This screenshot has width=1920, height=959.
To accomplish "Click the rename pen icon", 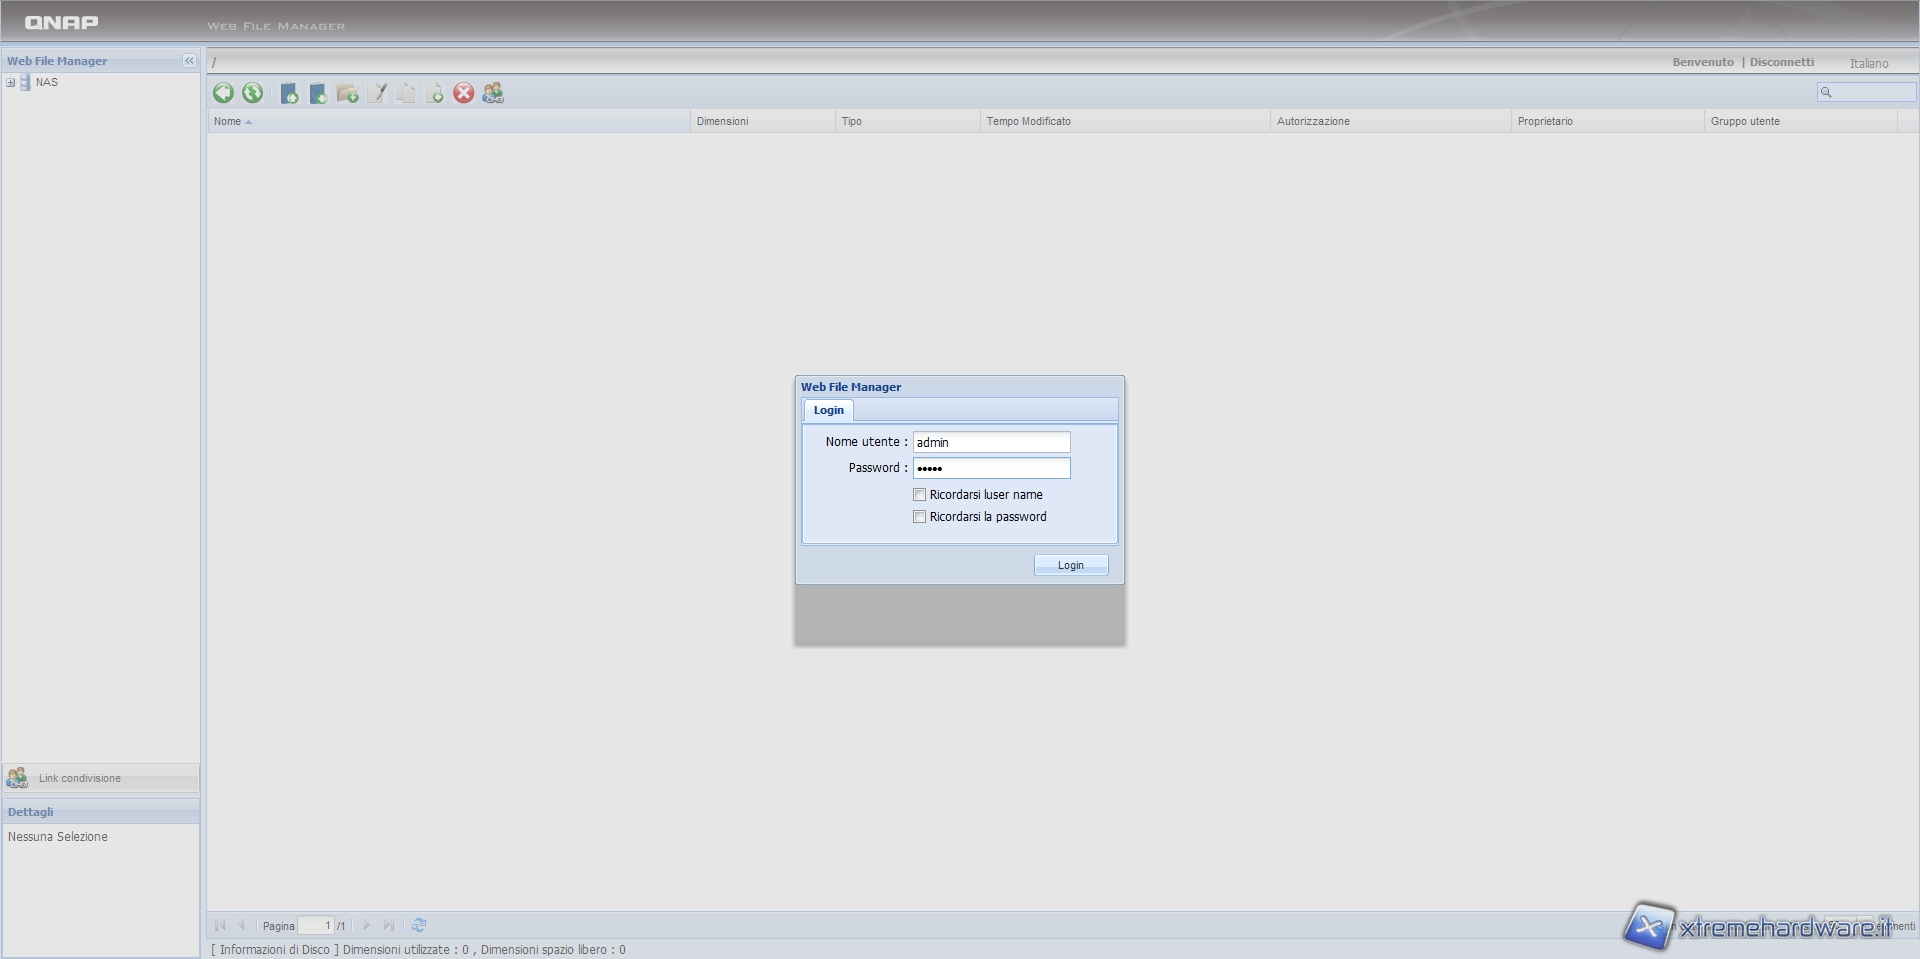I will [x=377, y=94].
